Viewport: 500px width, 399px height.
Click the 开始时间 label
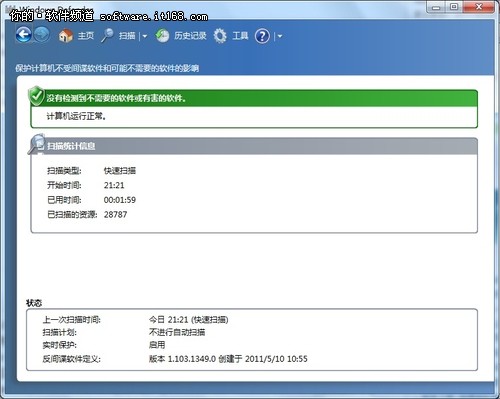pyautogui.click(x=64, y=185)
